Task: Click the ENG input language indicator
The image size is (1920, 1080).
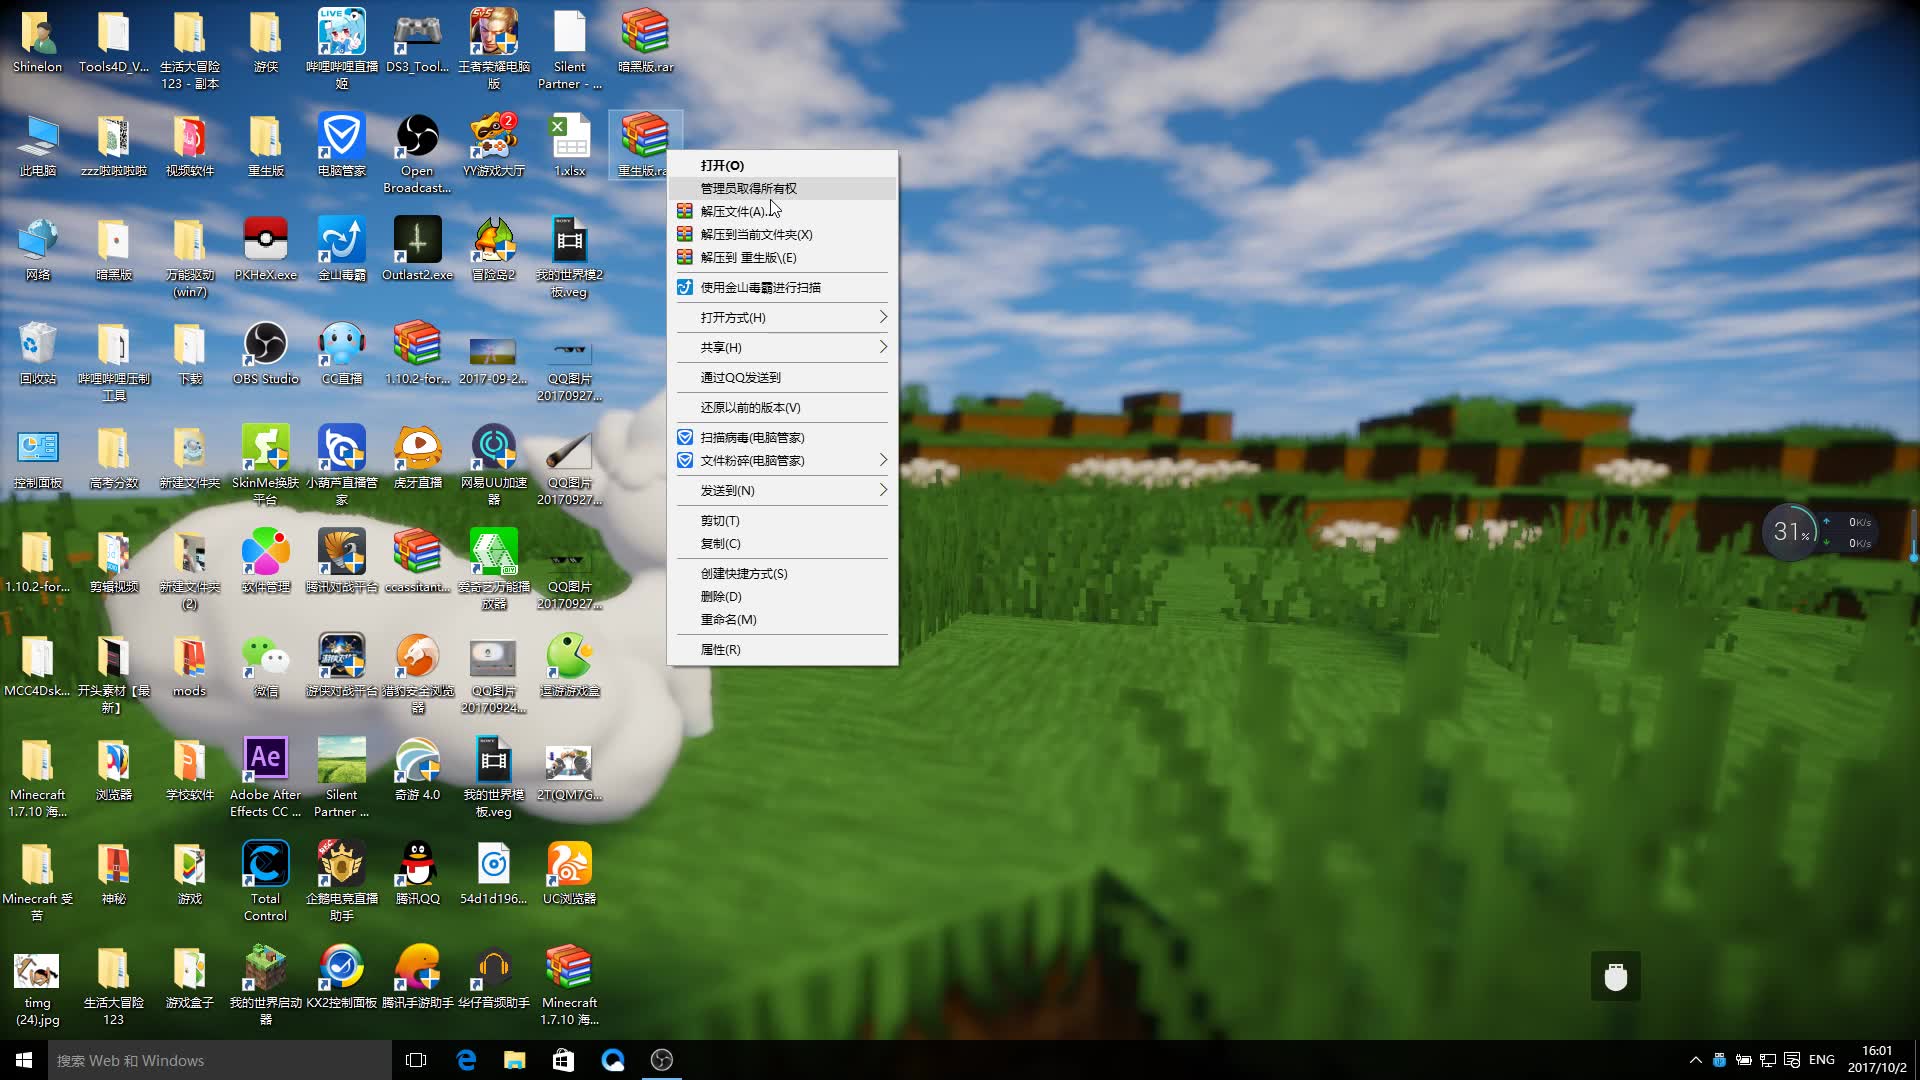Action: click(x=1822, y=1060)
